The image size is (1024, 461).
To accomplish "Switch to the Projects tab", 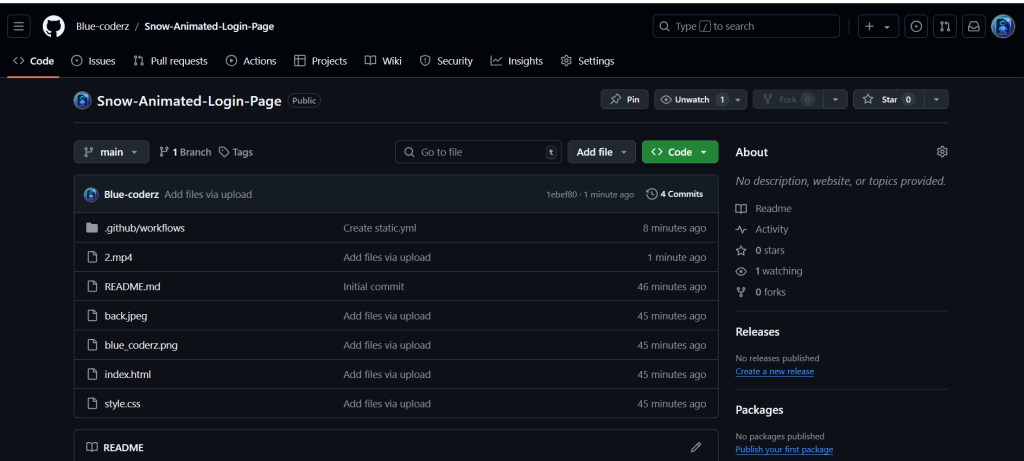I will 320,61.
